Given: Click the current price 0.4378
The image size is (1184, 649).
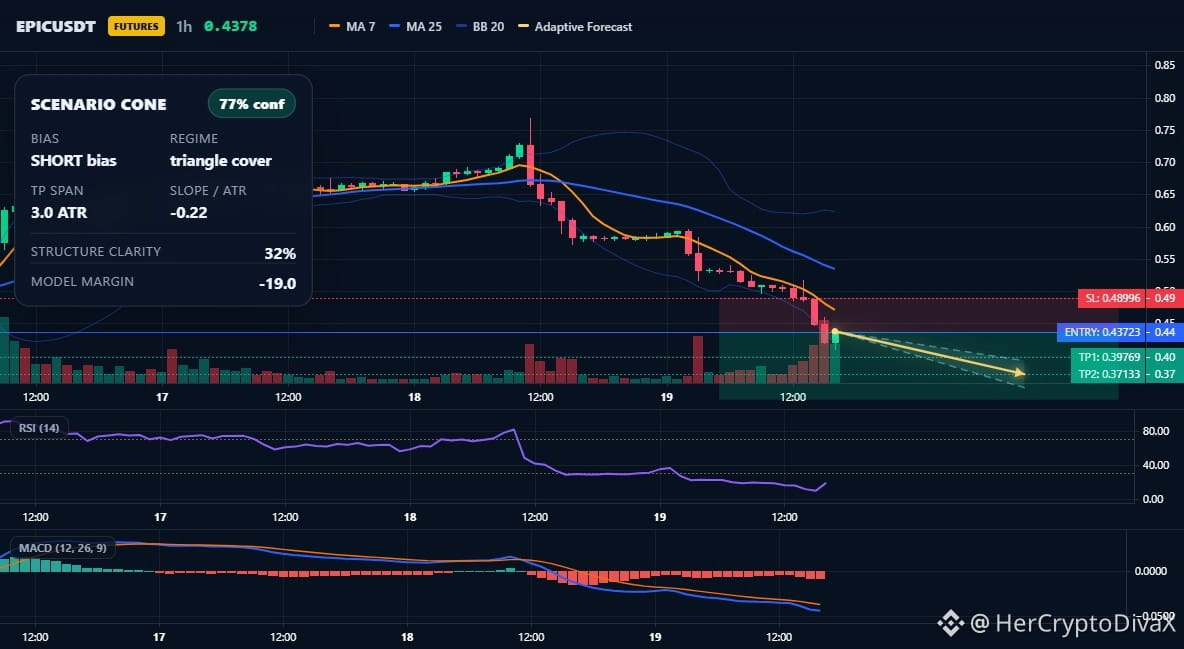Looking at the screenshot, I should click(230, 26).
